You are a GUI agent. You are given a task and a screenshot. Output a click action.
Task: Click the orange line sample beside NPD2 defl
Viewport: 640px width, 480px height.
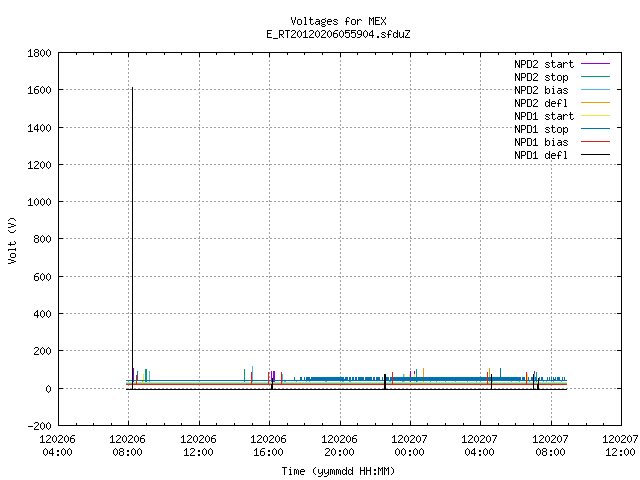[x=595, y=102]
